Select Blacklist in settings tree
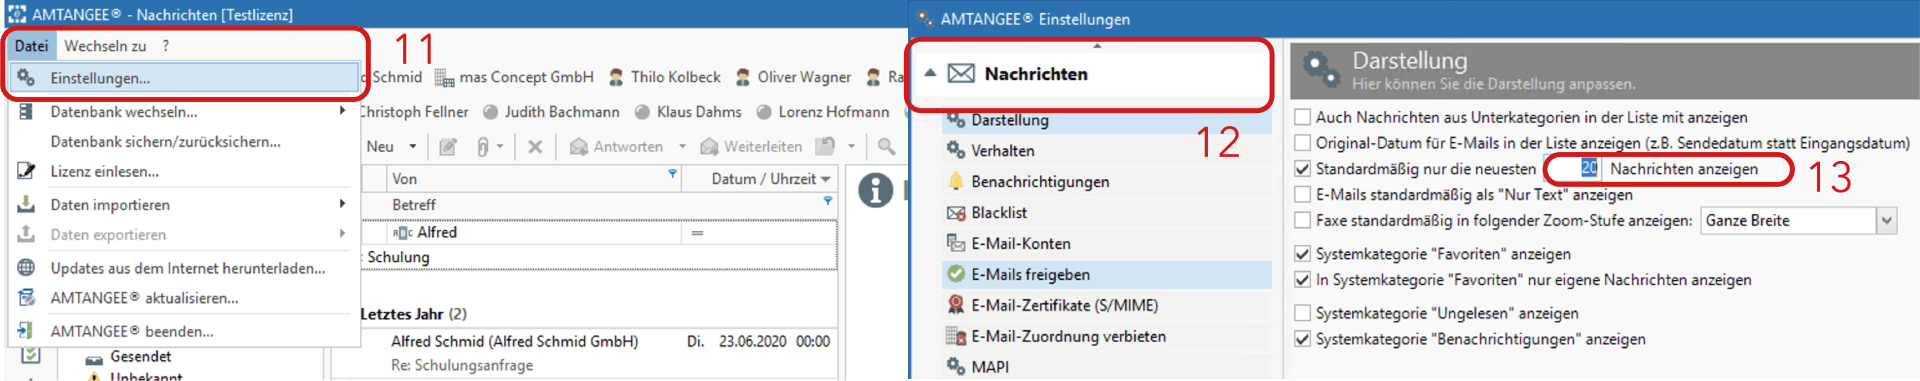The height and width of the screenshot is (381, 1920). click(x=999, y=213)
